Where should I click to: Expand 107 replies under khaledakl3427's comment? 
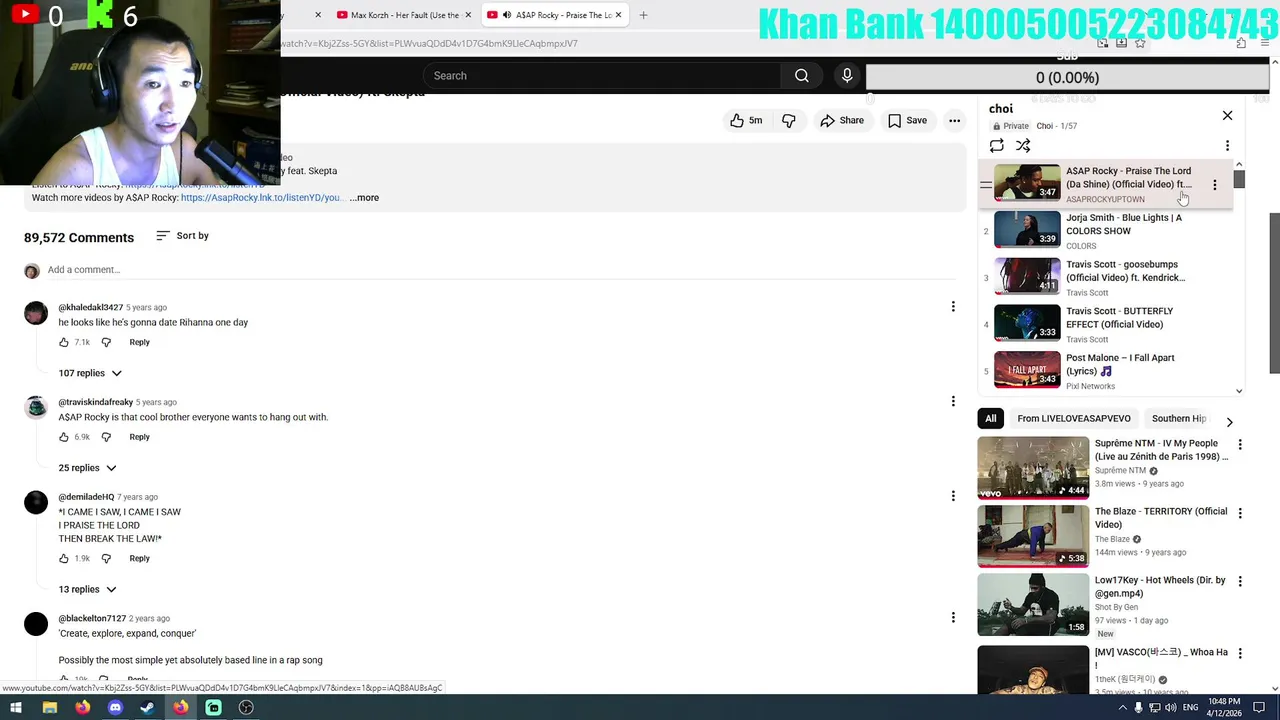[90, 373]
